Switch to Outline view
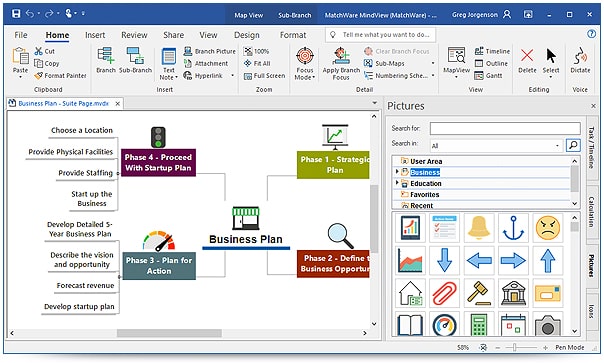604x363 pixels. coord(491,63)
